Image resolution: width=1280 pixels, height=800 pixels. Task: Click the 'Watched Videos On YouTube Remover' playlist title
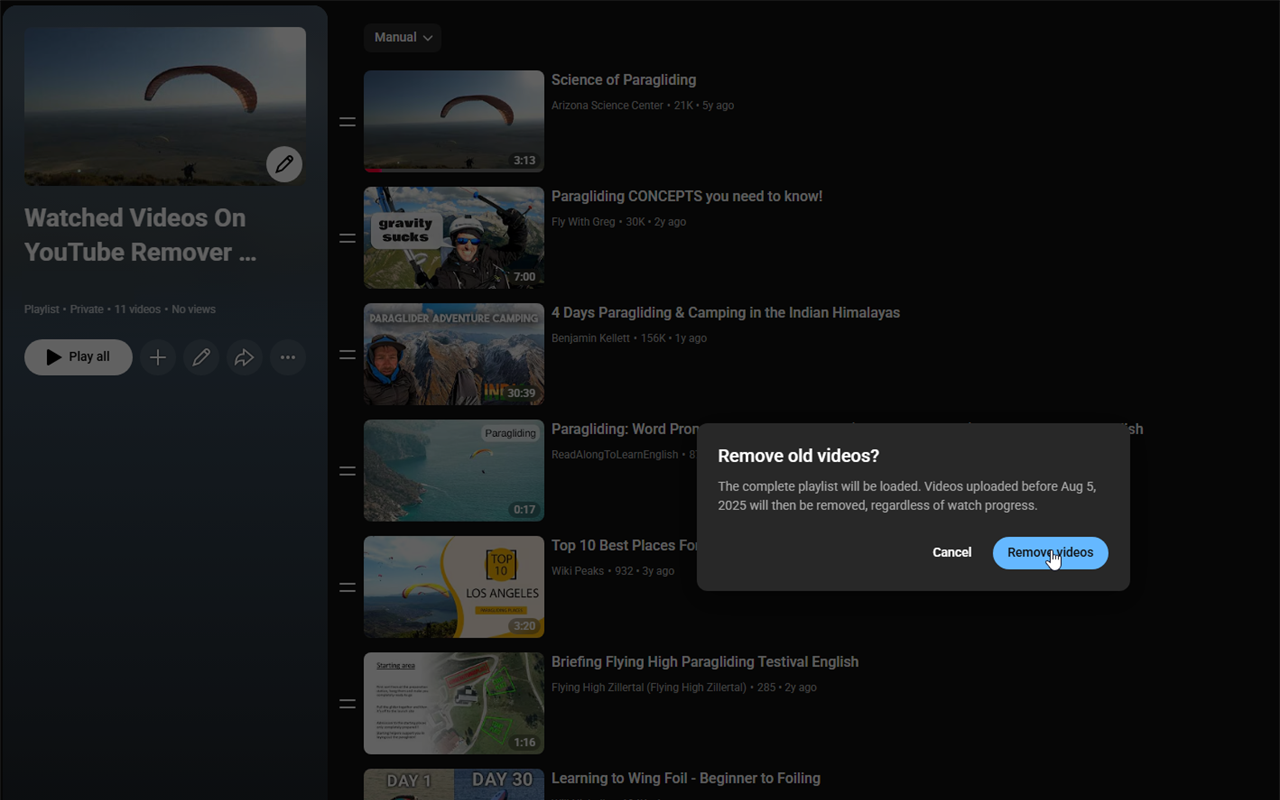click(x=140, y=235)
